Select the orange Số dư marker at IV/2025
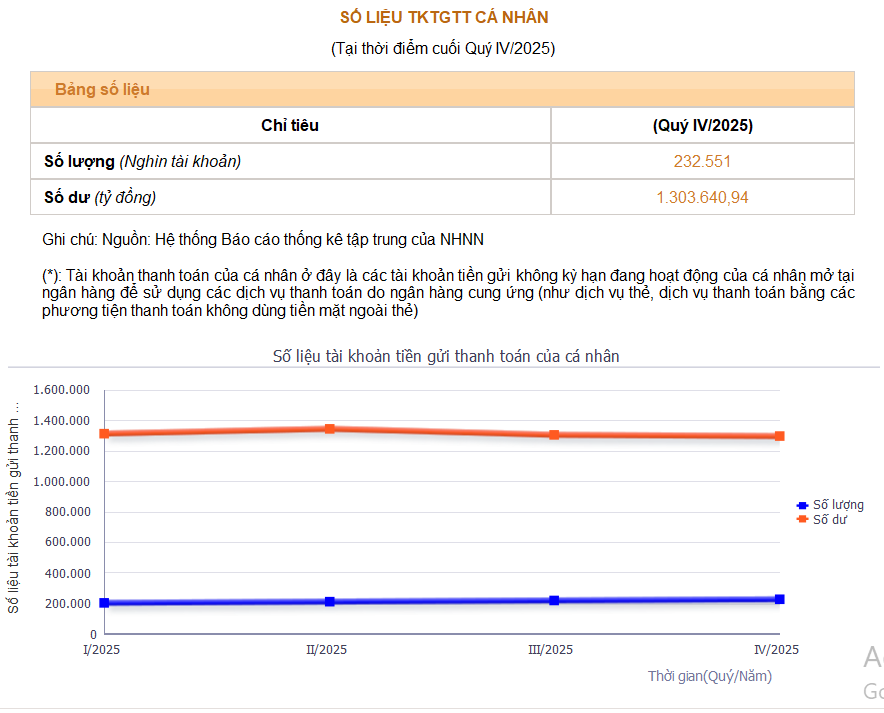Screen dimensions: 884x713 click(779, 436)
